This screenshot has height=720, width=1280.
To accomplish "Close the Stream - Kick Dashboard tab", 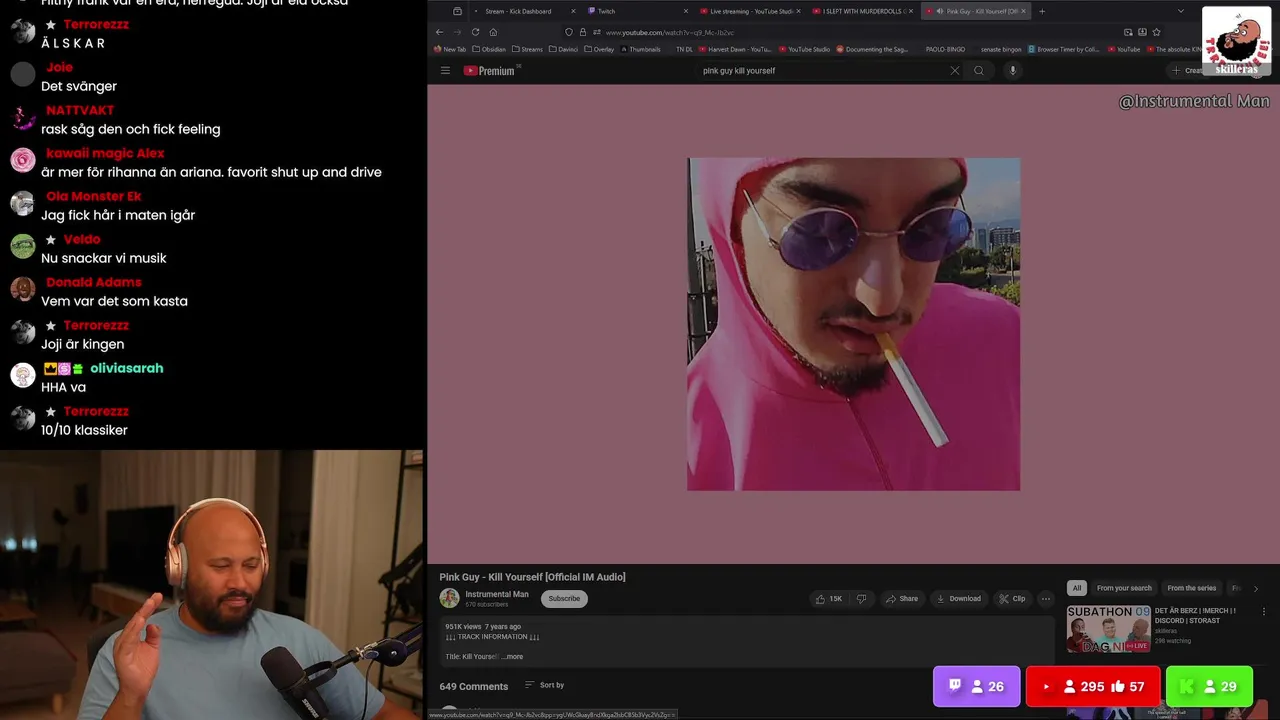I will (x=573, y=11).
